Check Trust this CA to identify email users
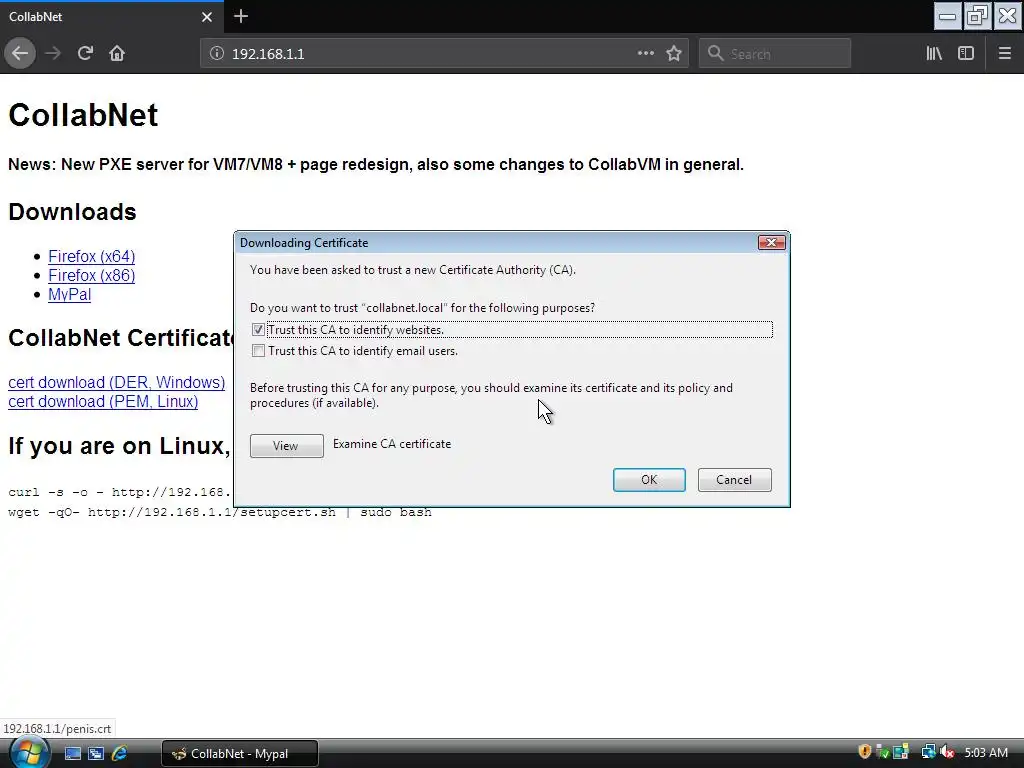Screen dimensions: 1024x768 [x=259, y=351]
